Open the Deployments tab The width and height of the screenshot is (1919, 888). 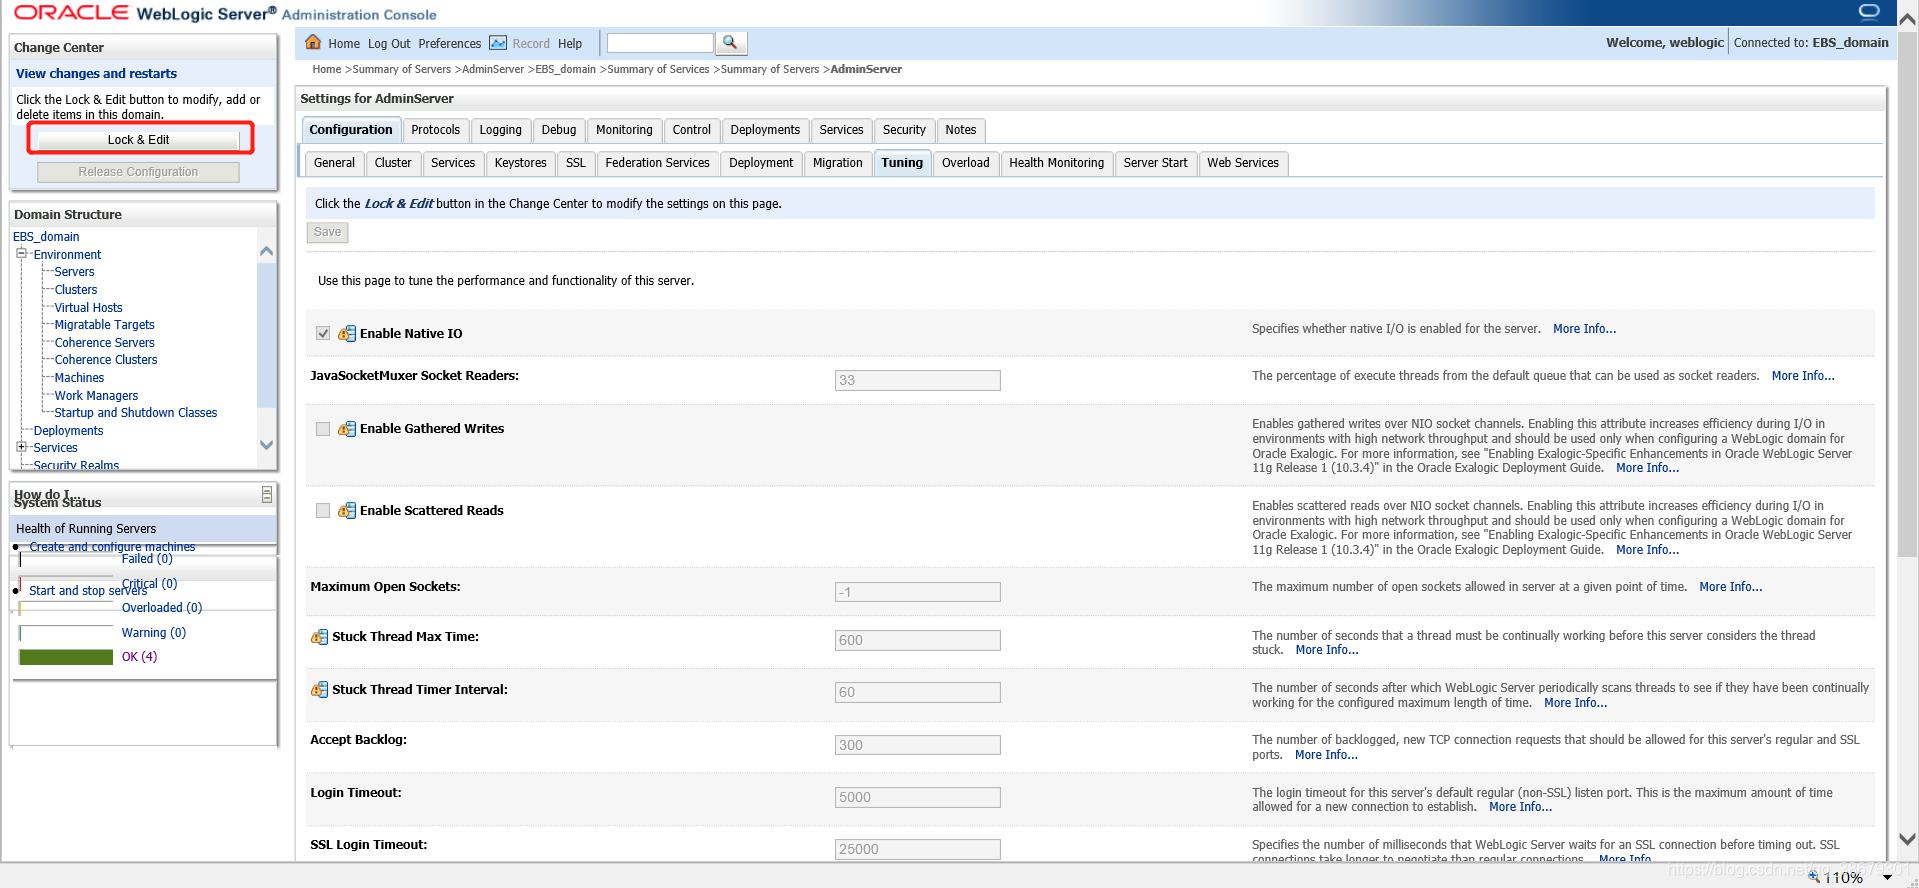click(765, 130)
